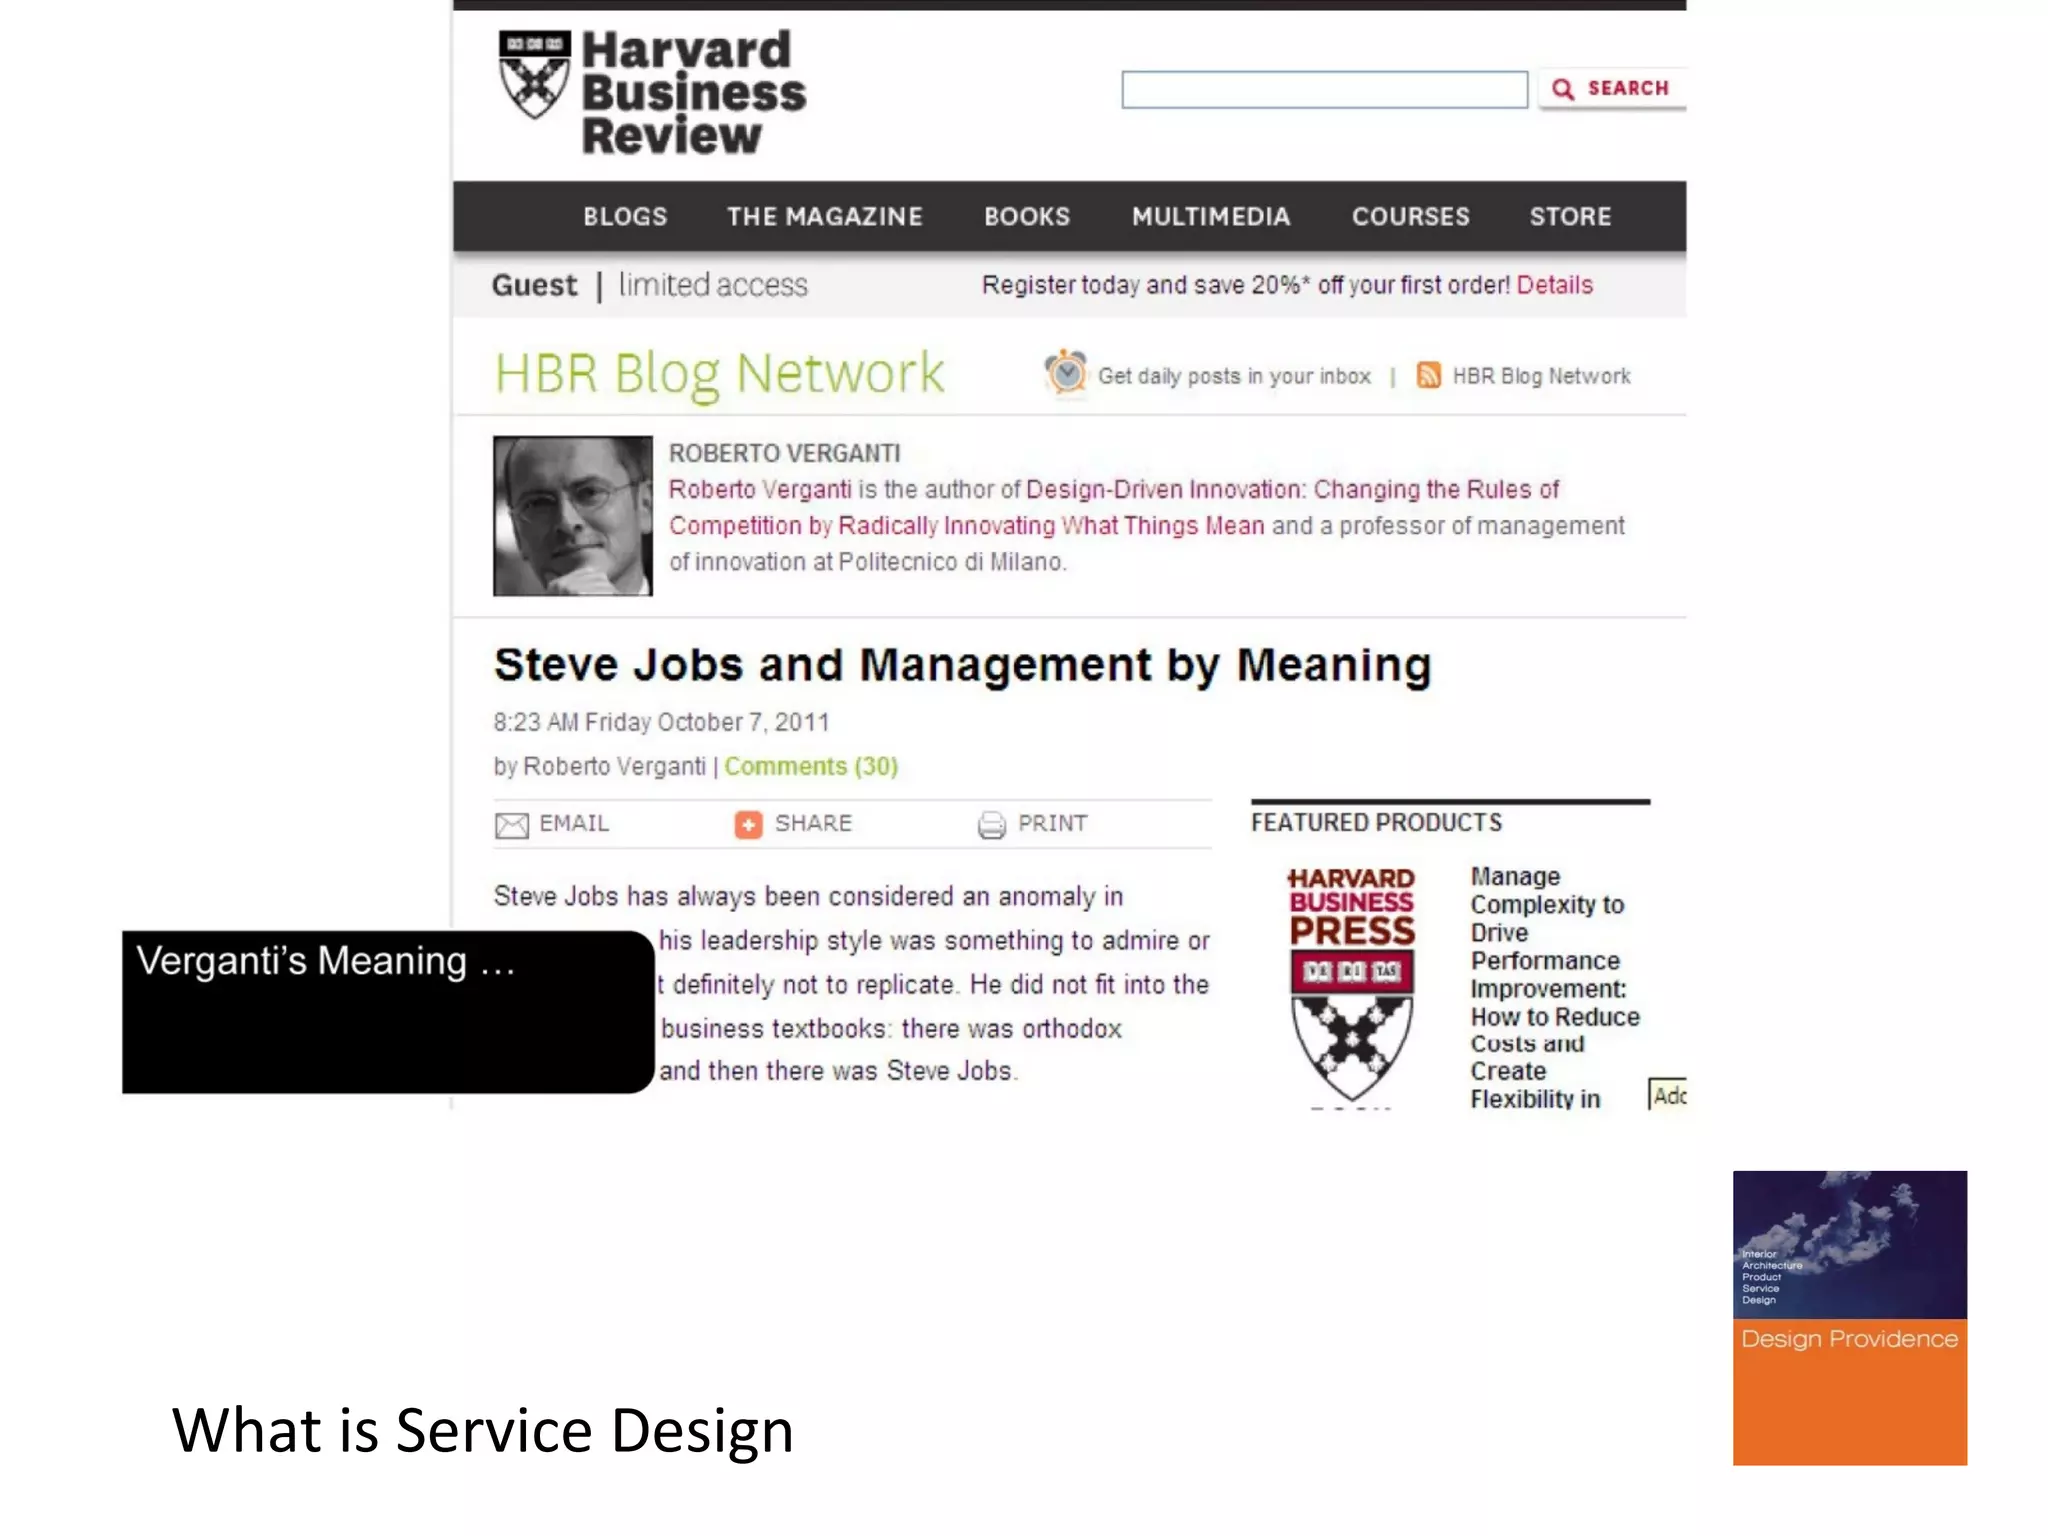Screen dimensions: 2048x1536
Task: Click the article title Steve Jobs and Management by Meaning
Action: (x=962, y=666)
